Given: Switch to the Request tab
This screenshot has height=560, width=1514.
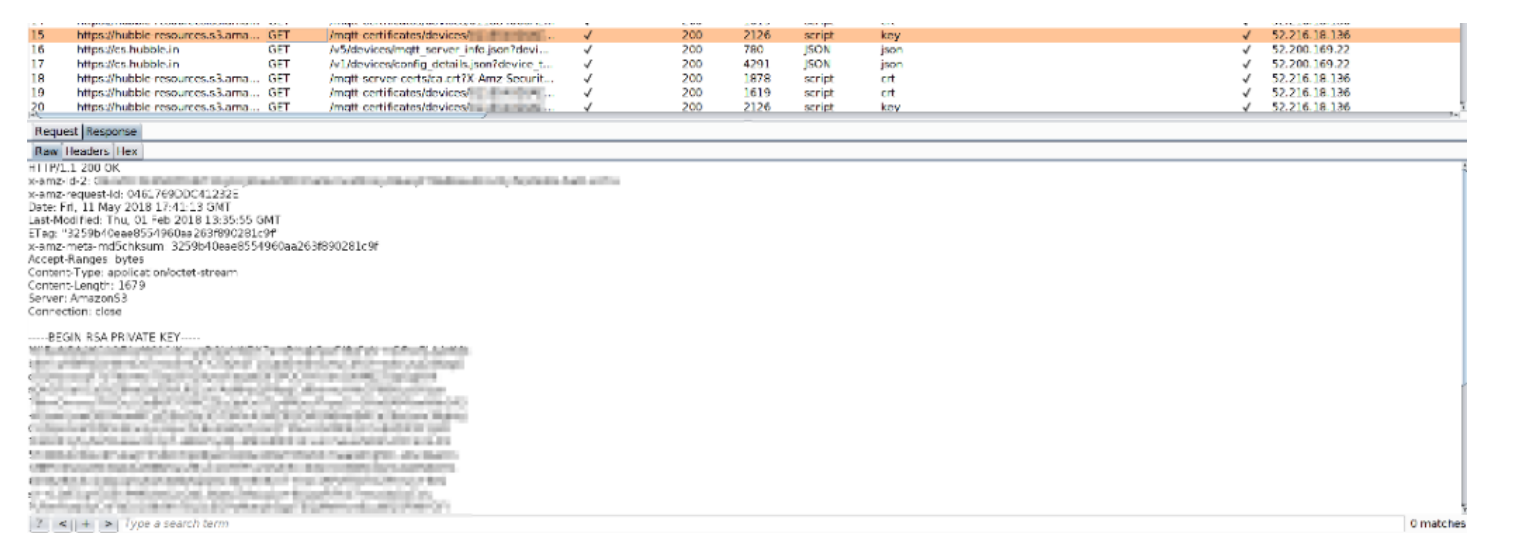Looking at the screenshot, I should [56, 131].
